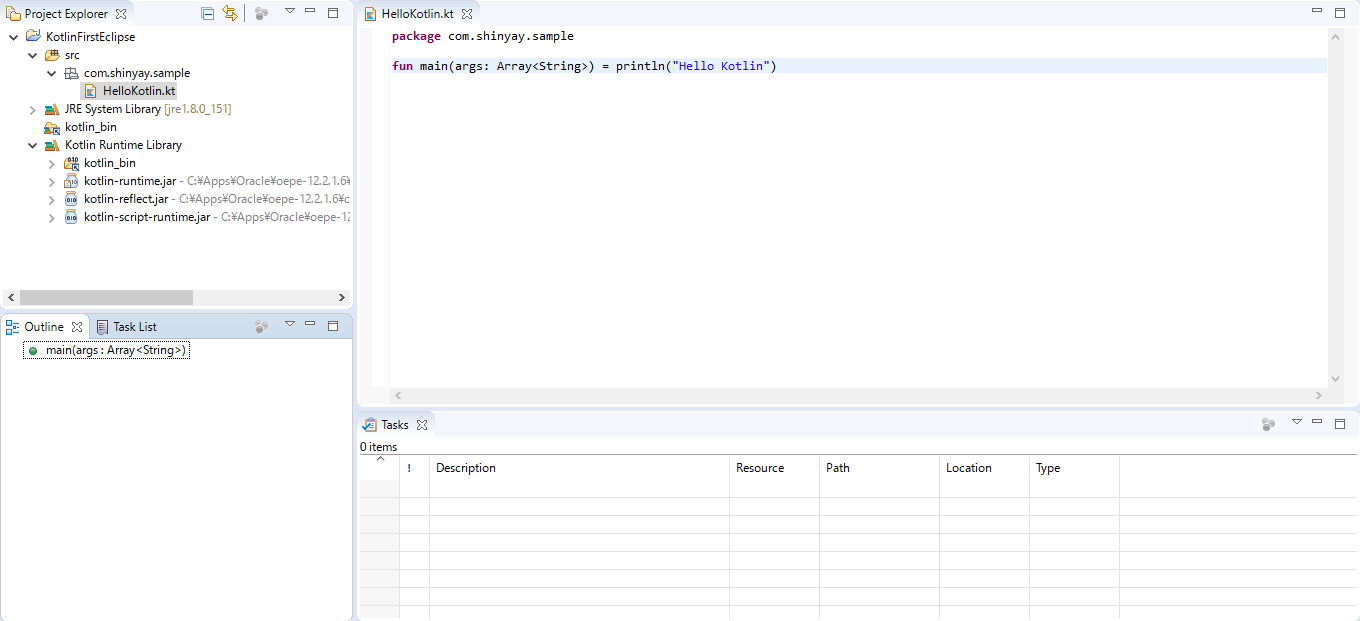Collapse the Kotlin Runtime Library node
Screen dimensions: 1360x621
tap(32, 144)
